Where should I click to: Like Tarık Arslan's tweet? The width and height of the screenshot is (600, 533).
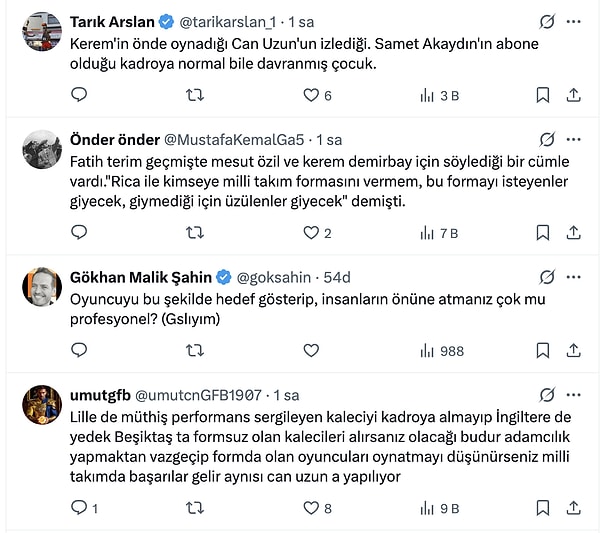pyautogui.click(x=311, y=95)
